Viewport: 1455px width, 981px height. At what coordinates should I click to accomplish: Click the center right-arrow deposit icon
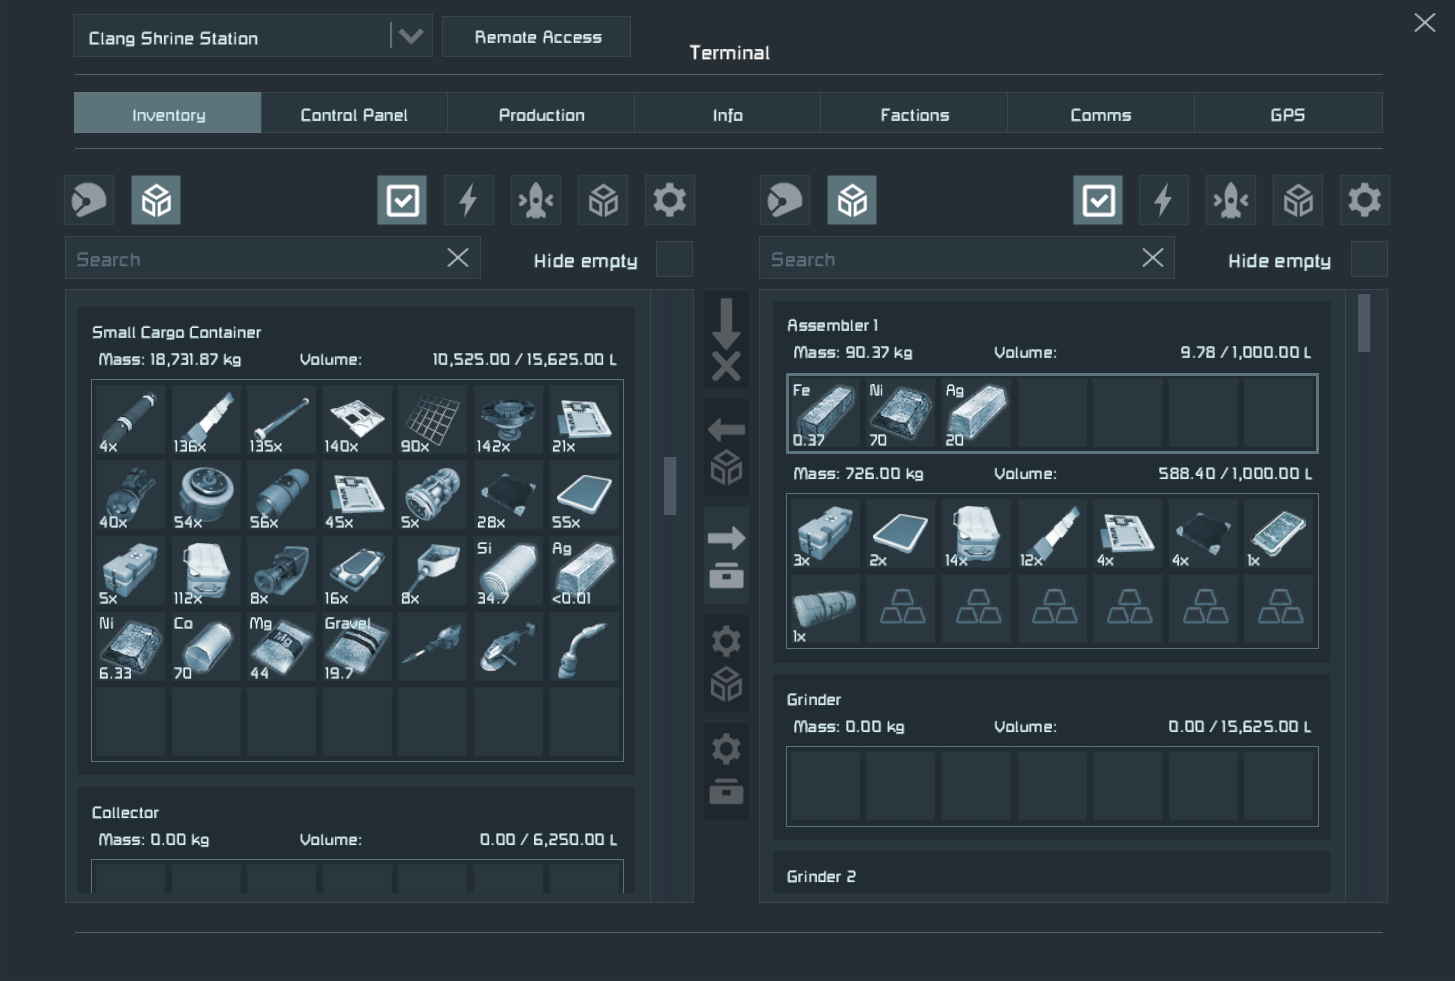pyautogui.click(x=726, y=556)
